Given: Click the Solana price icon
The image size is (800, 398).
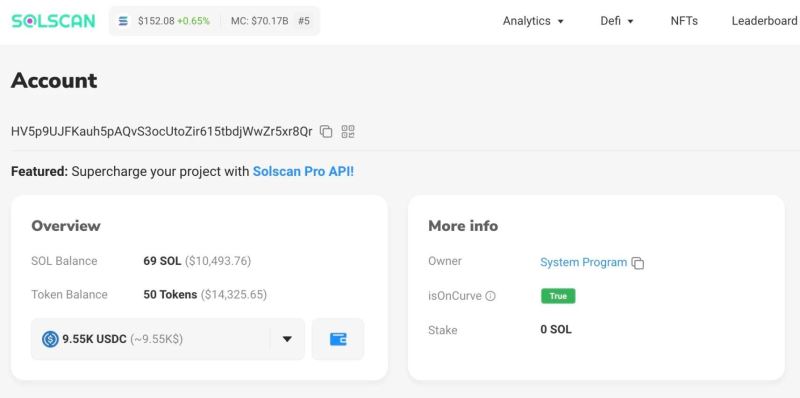Looking at the screenshot, I should coord(123,21).
